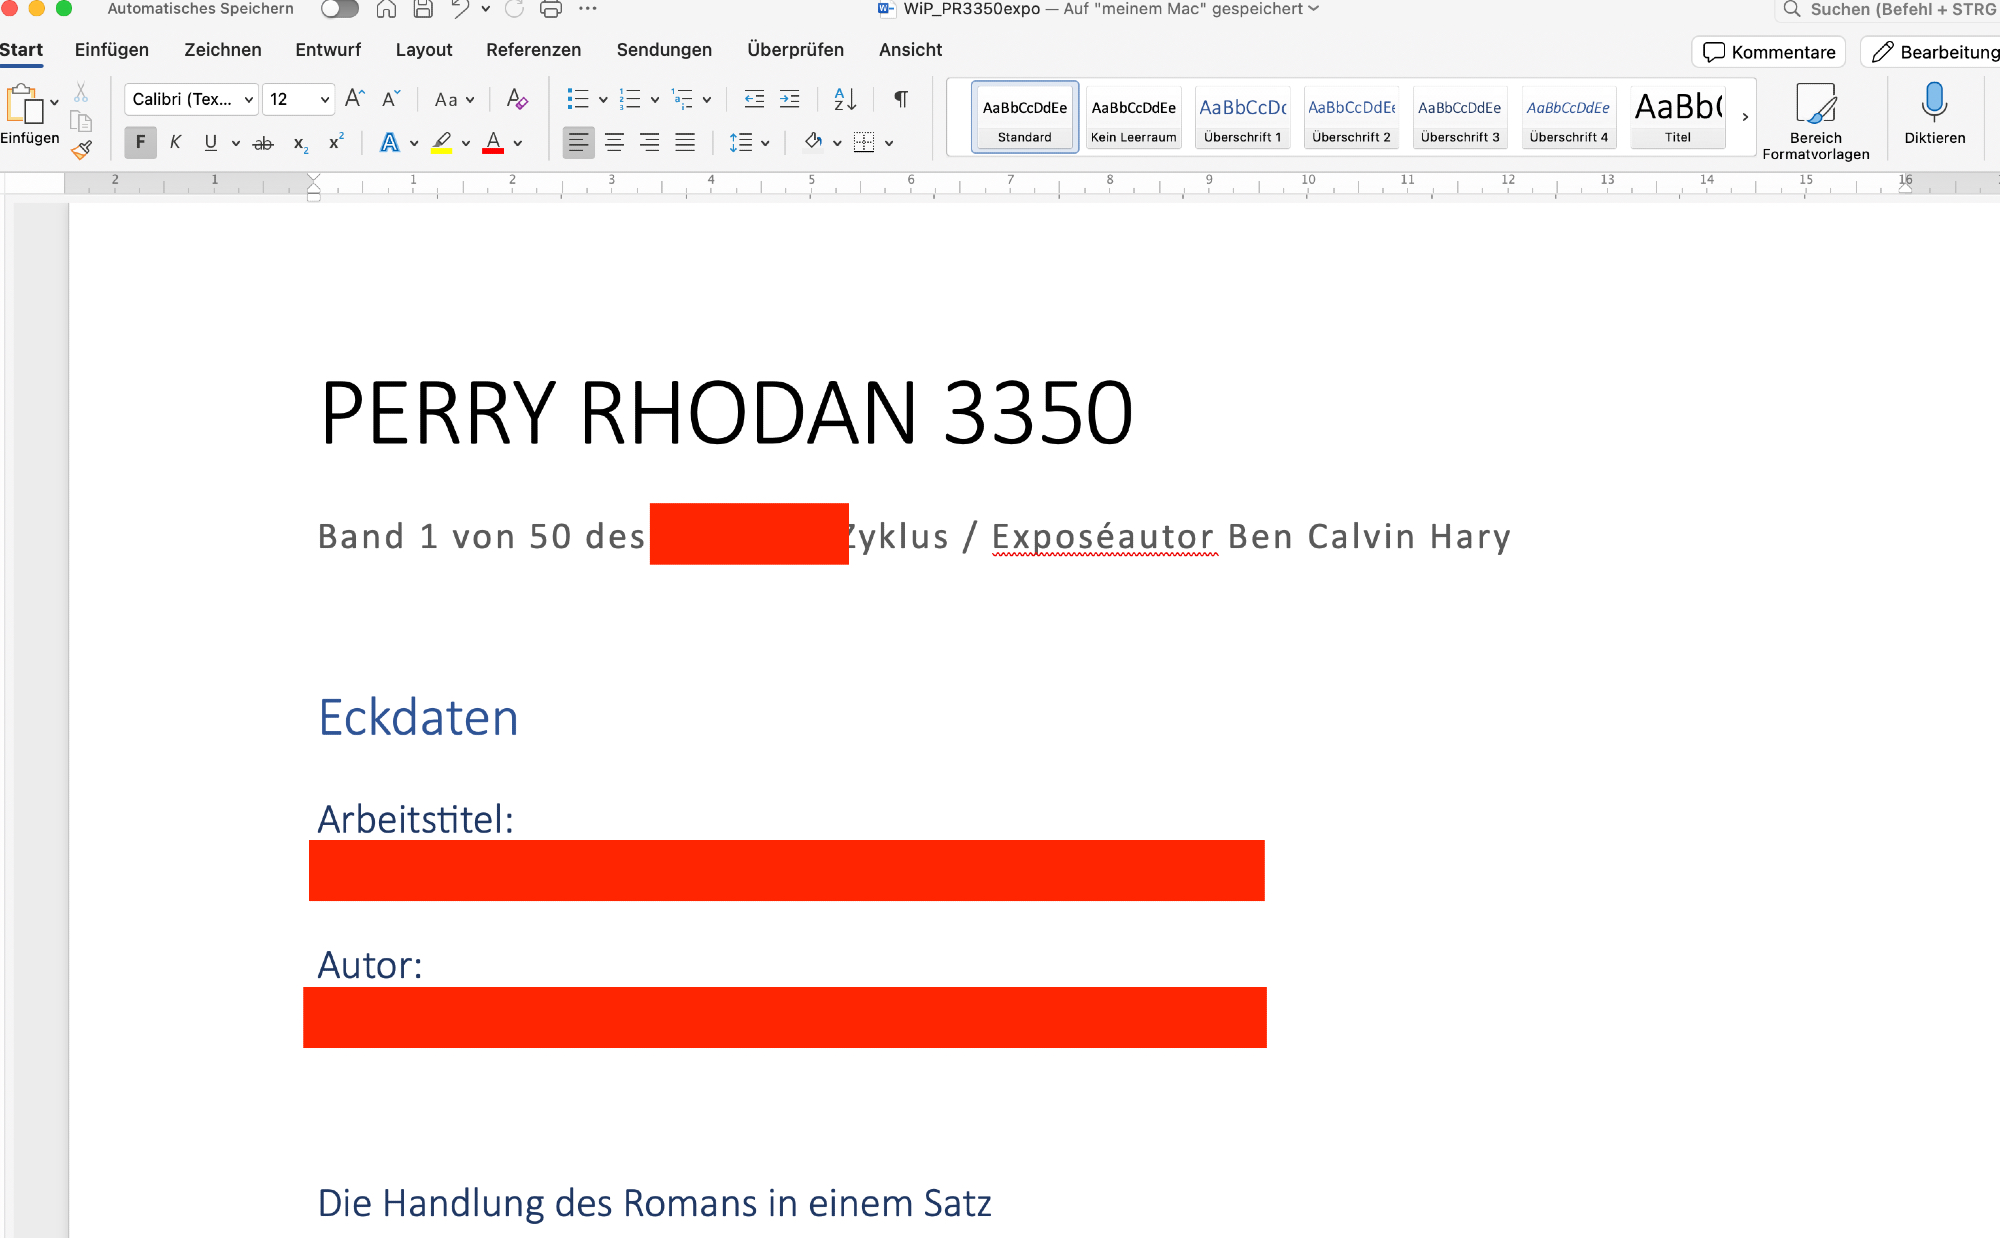The width and height of the screenshot is (2000, 1238).
Task: Toggle bold formatting F button
Action: point(140,142)
